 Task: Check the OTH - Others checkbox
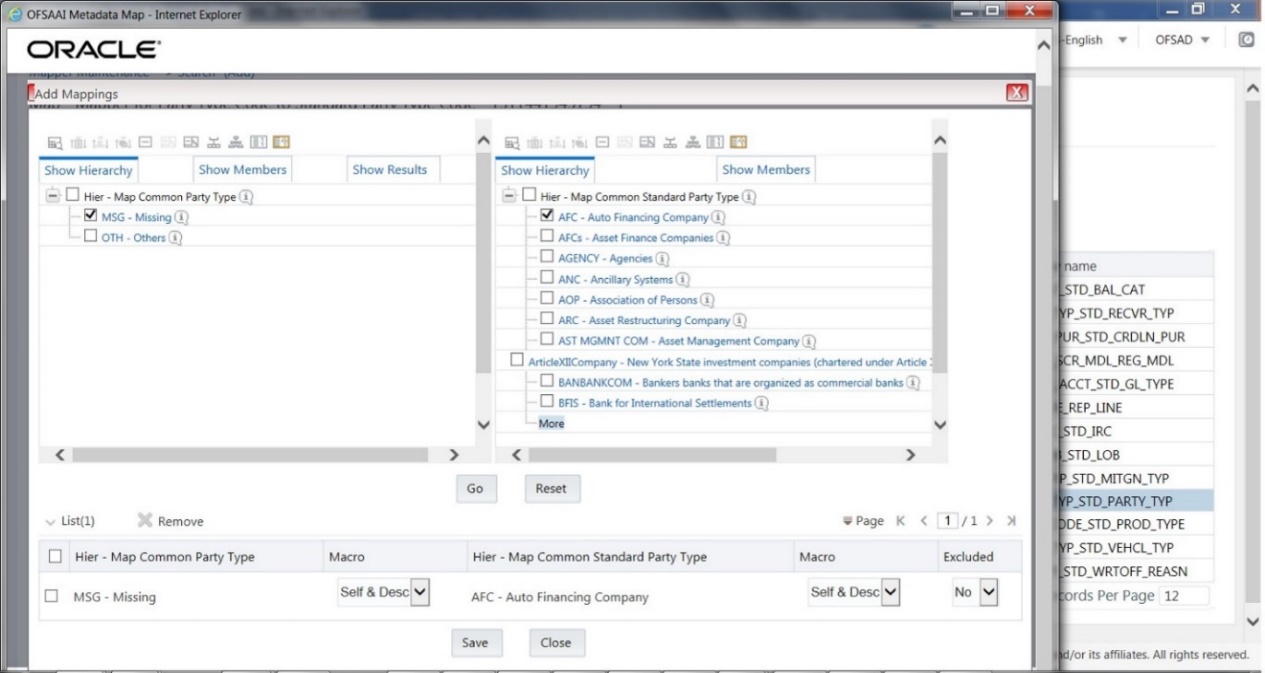pyautogui.click(x=91, y=237)
